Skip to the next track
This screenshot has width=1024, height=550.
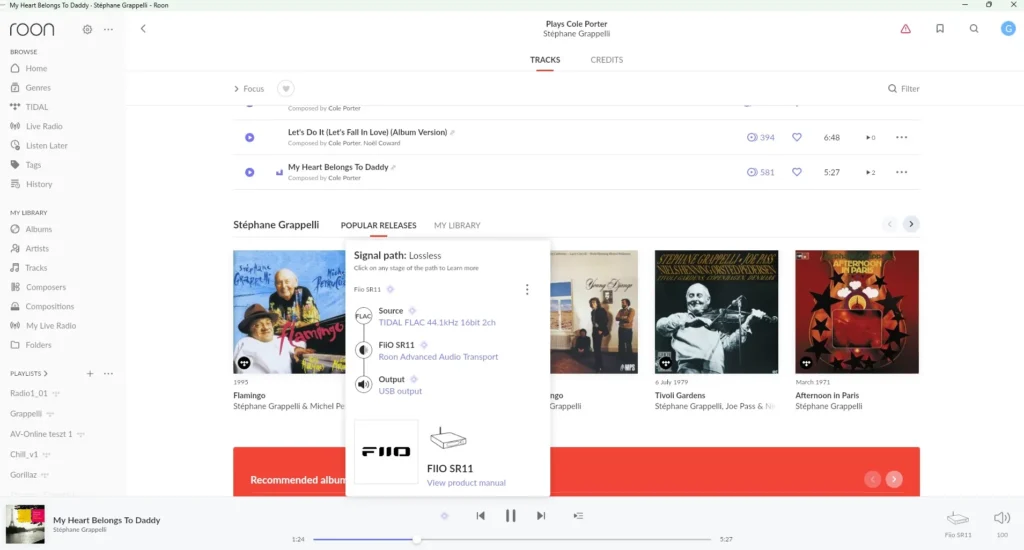[x=541, y=516]
